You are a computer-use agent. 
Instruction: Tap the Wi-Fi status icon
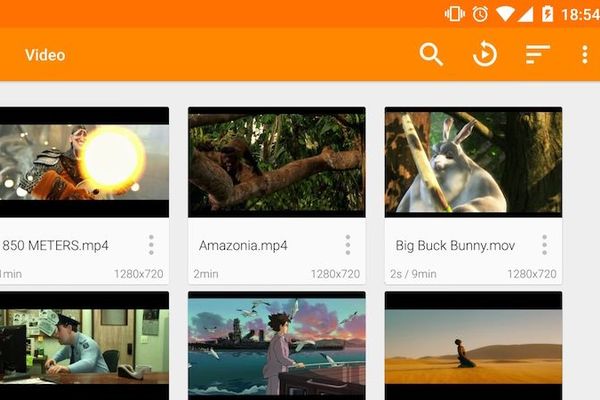point(507,14)
